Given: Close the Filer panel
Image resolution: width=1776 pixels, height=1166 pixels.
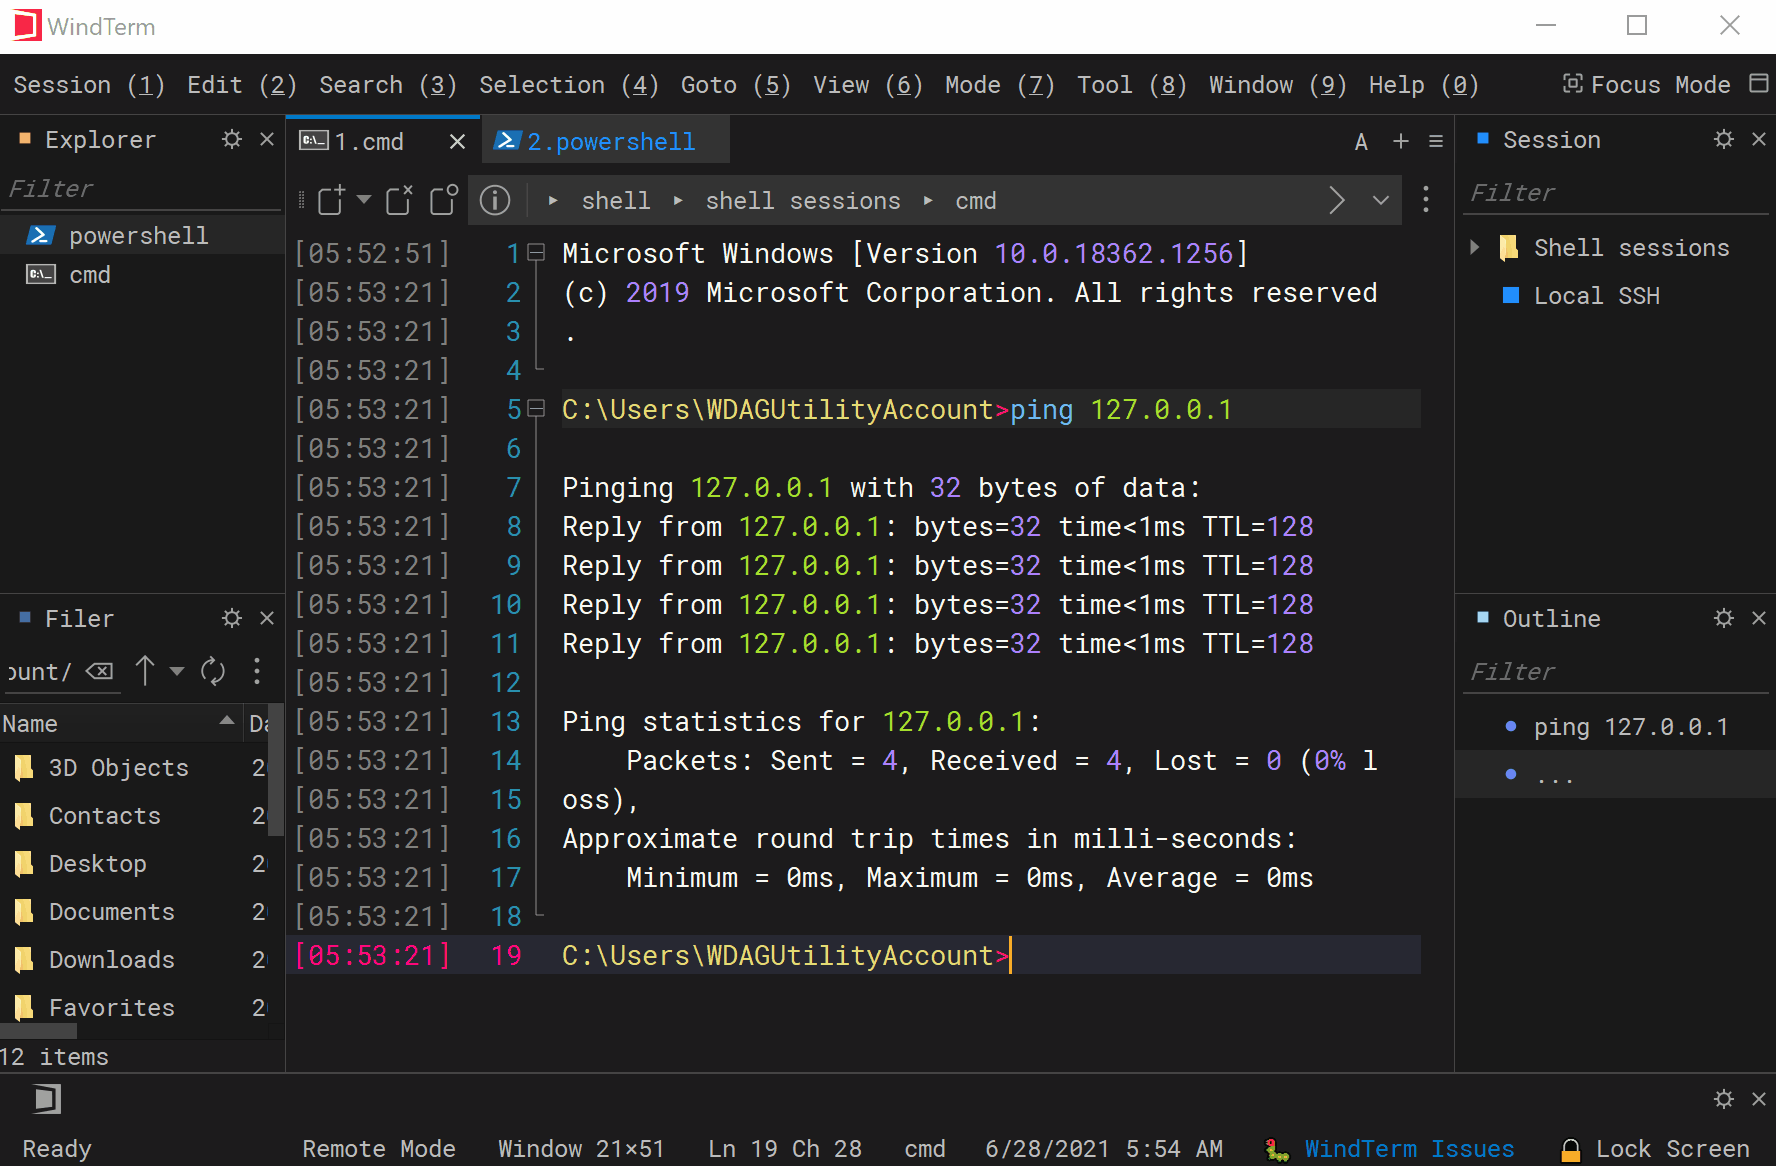Looking at the screenshot, I should [267, 618].
